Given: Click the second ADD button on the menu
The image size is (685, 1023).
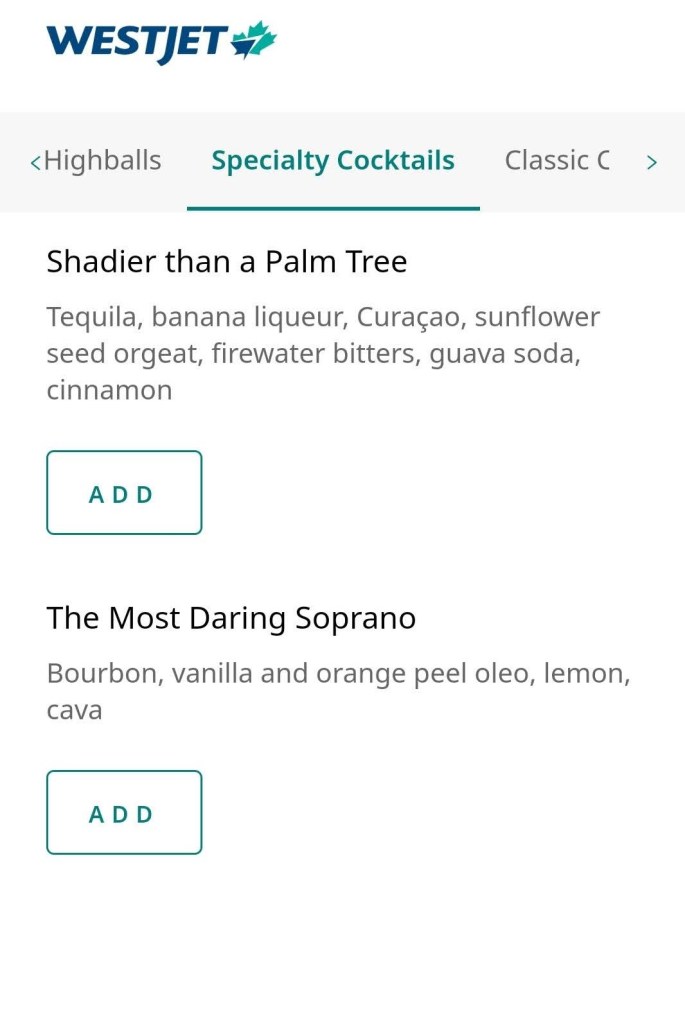Looking at the screenshot, I should 124,813.
